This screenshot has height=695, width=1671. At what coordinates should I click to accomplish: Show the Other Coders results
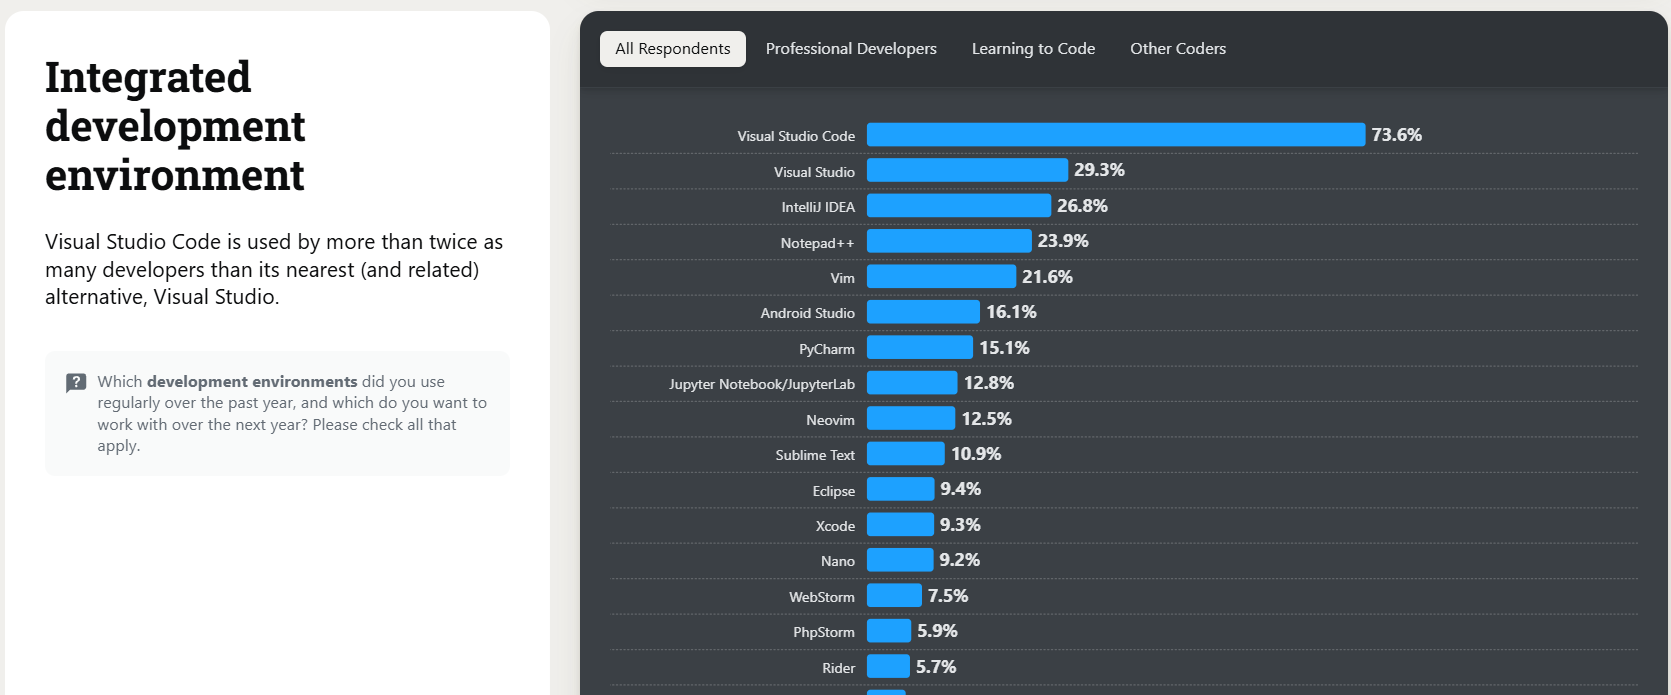point(1177,49)
